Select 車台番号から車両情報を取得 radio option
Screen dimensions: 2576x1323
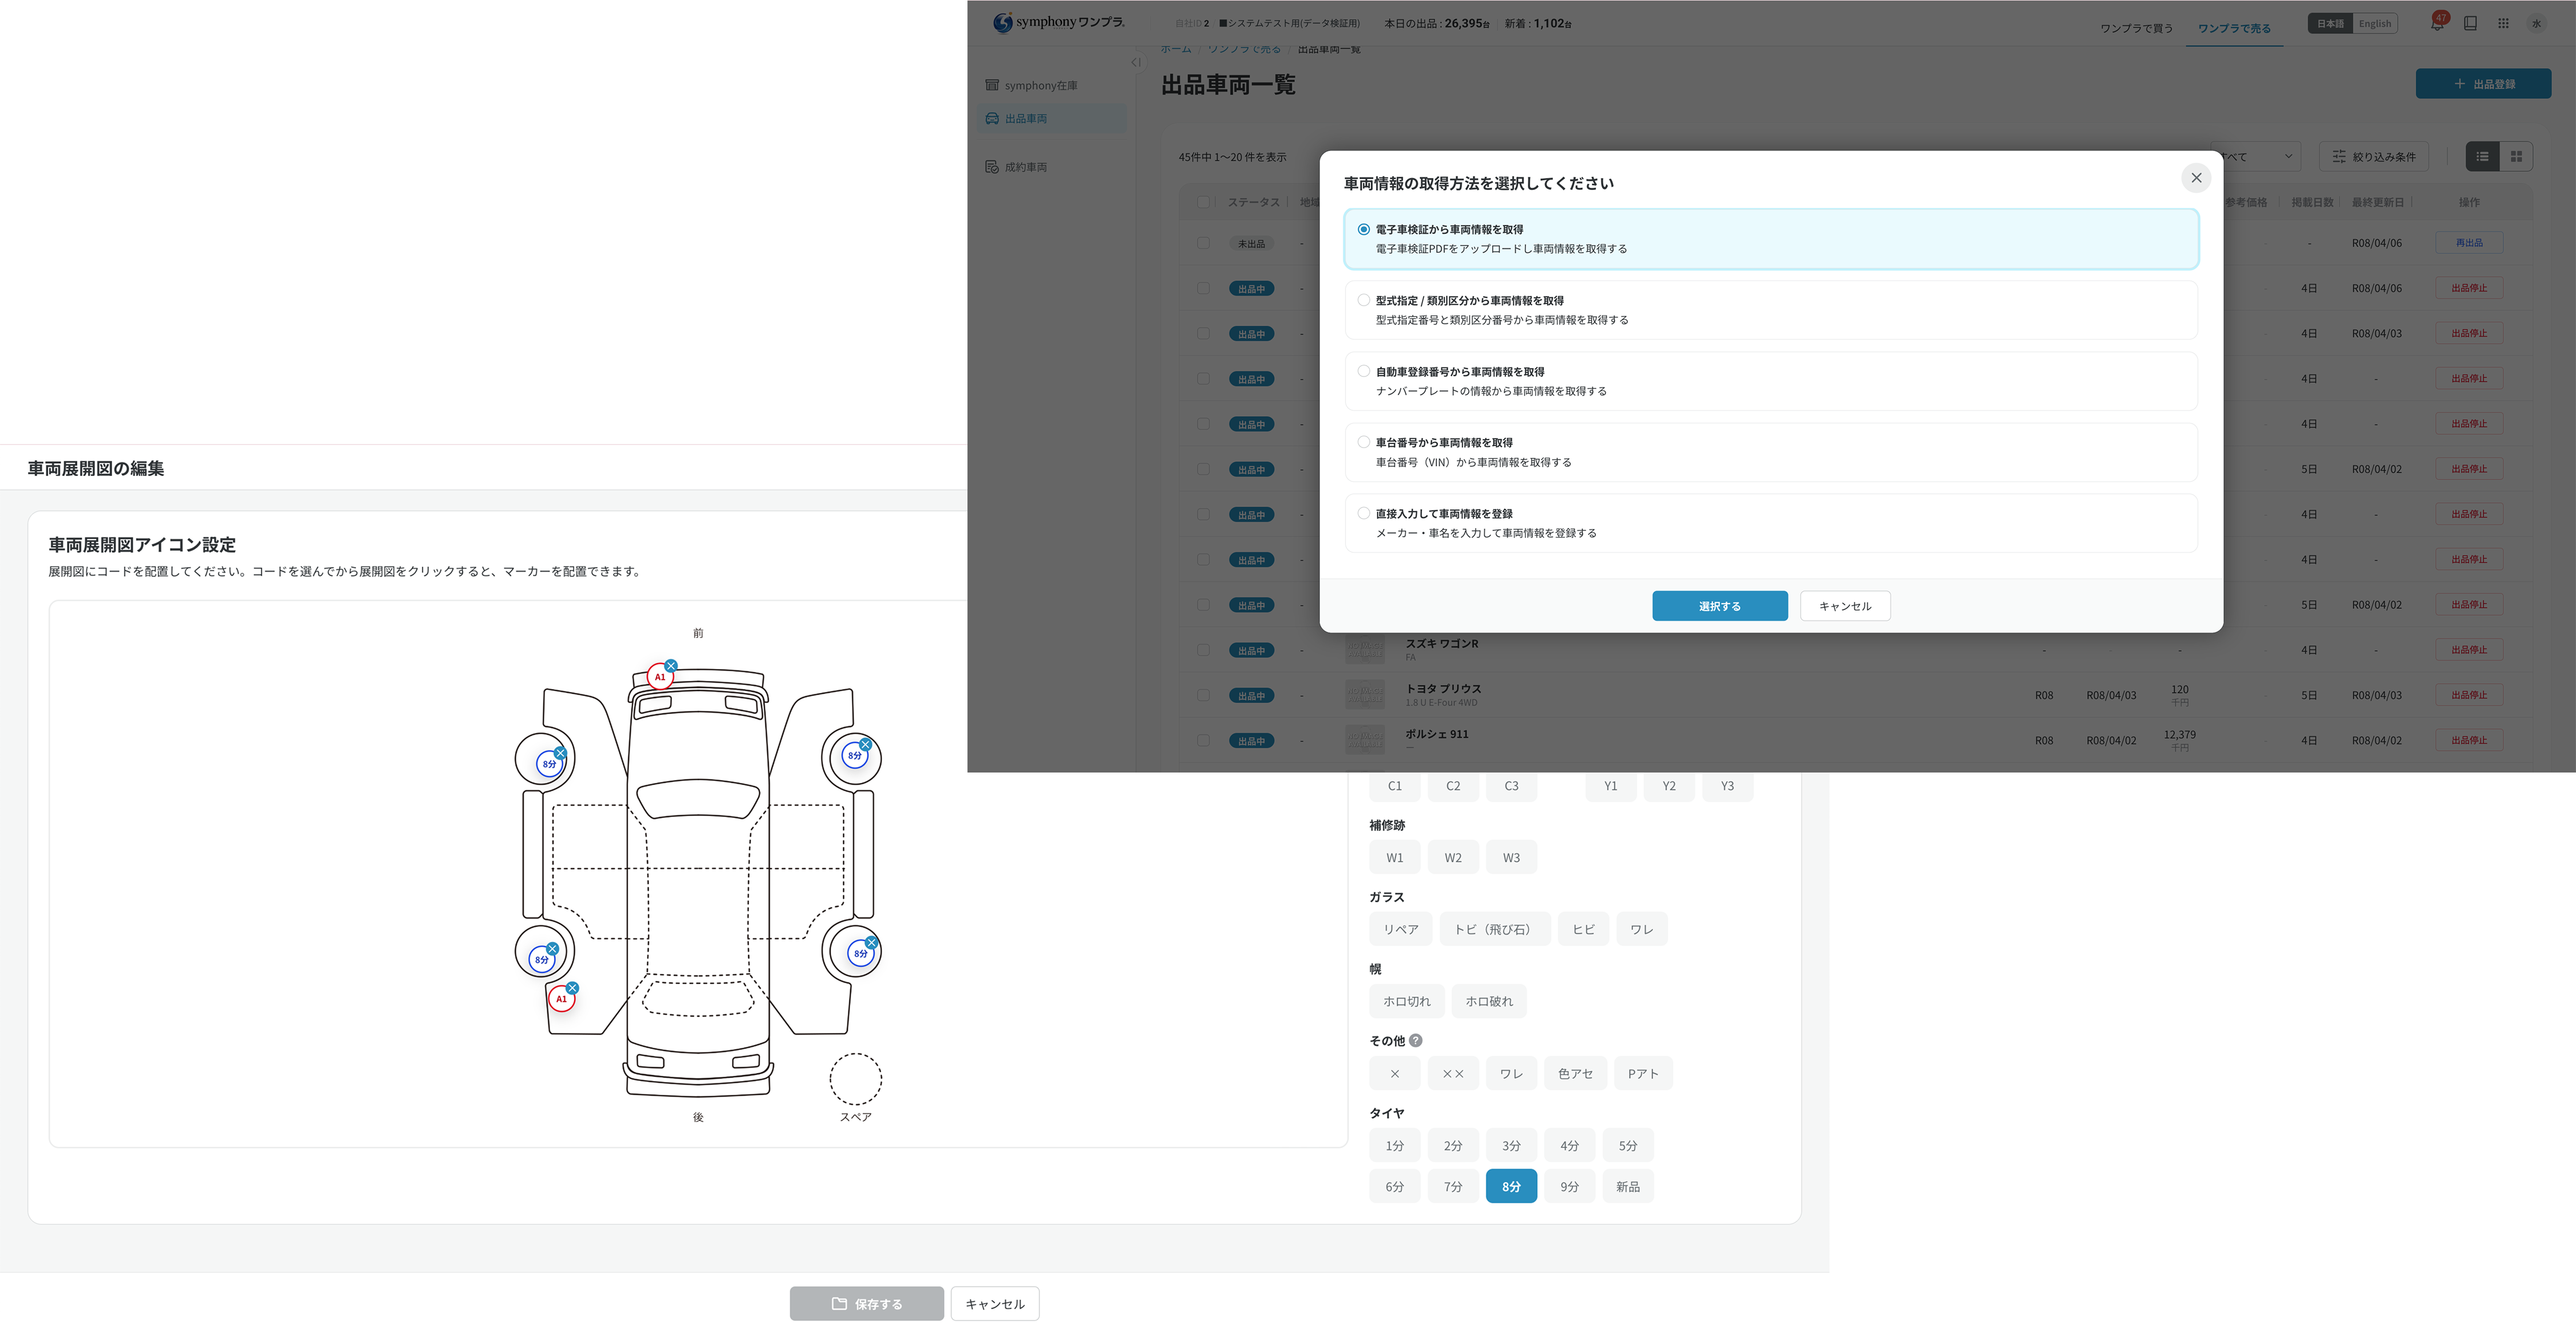point(1363,442)
